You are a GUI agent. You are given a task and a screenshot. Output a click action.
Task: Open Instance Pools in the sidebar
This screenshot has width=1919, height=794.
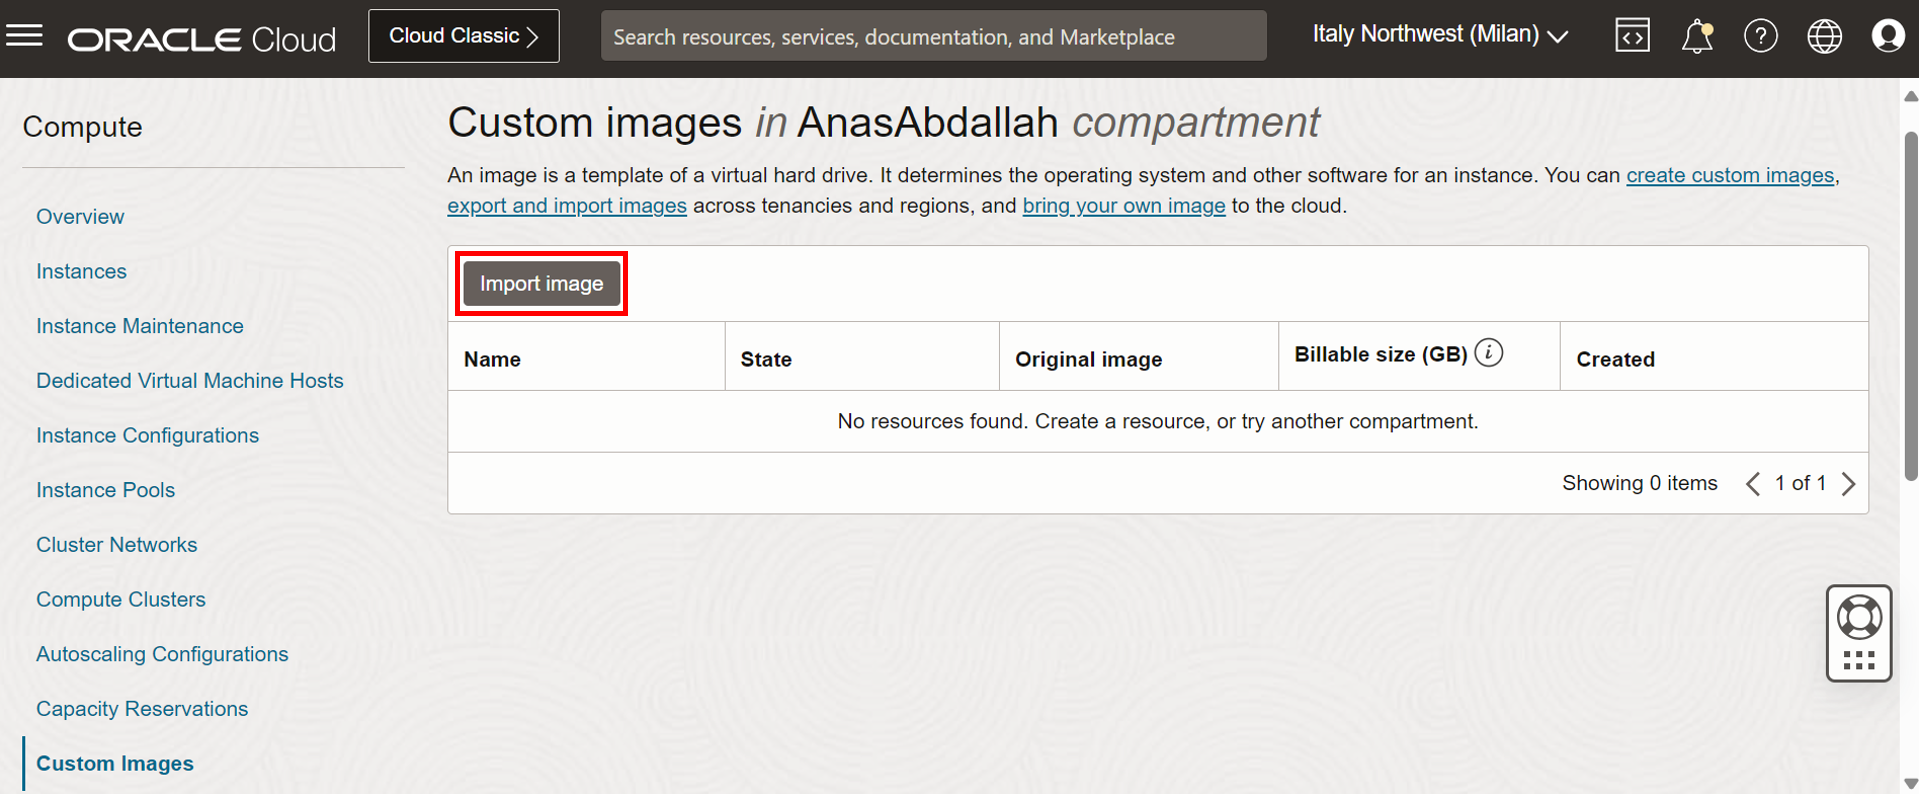click(106, 490)
